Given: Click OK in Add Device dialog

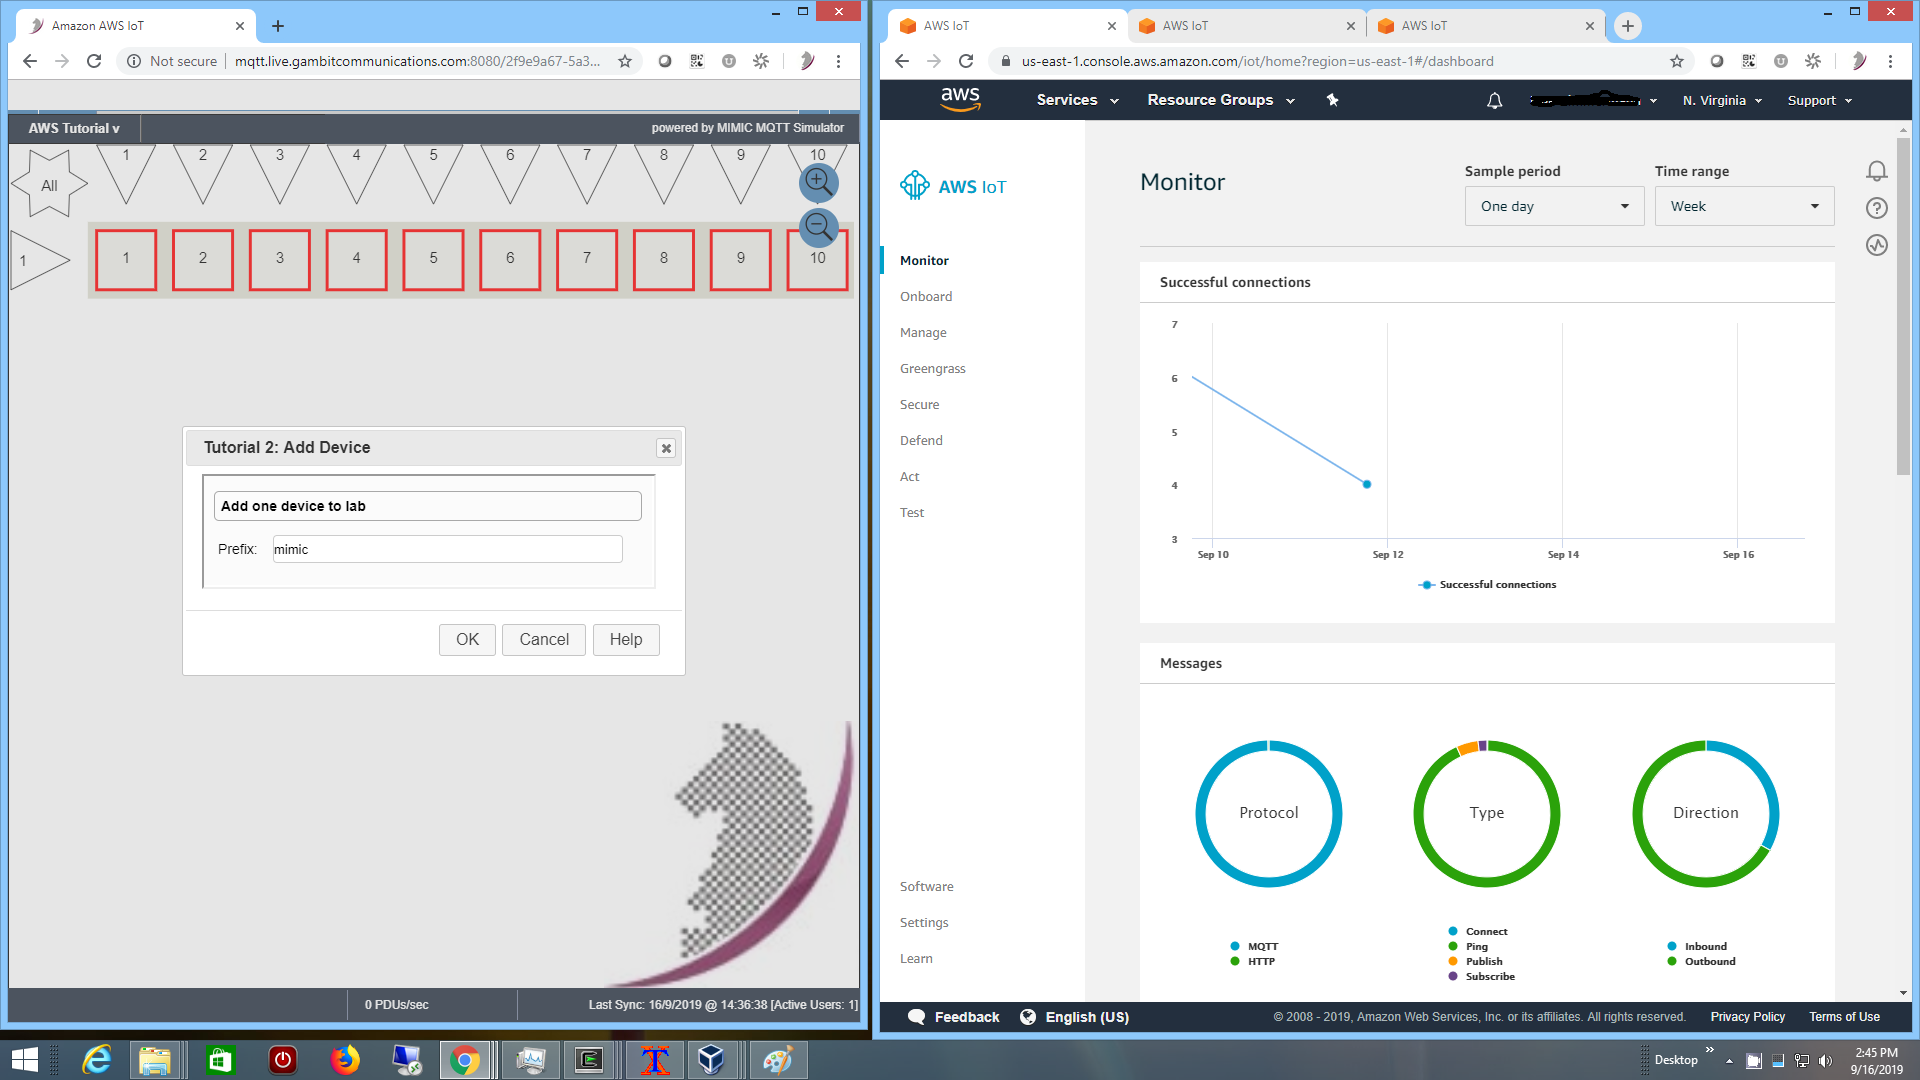Looking at the screenshot, I should coord(467,639).
